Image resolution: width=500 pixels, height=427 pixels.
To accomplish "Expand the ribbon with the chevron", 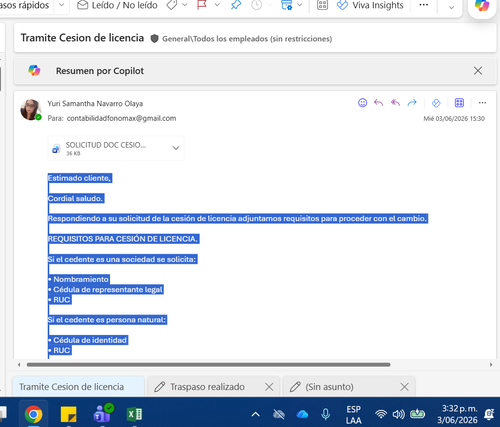I will pyautogui.click(x=451, y=7).
